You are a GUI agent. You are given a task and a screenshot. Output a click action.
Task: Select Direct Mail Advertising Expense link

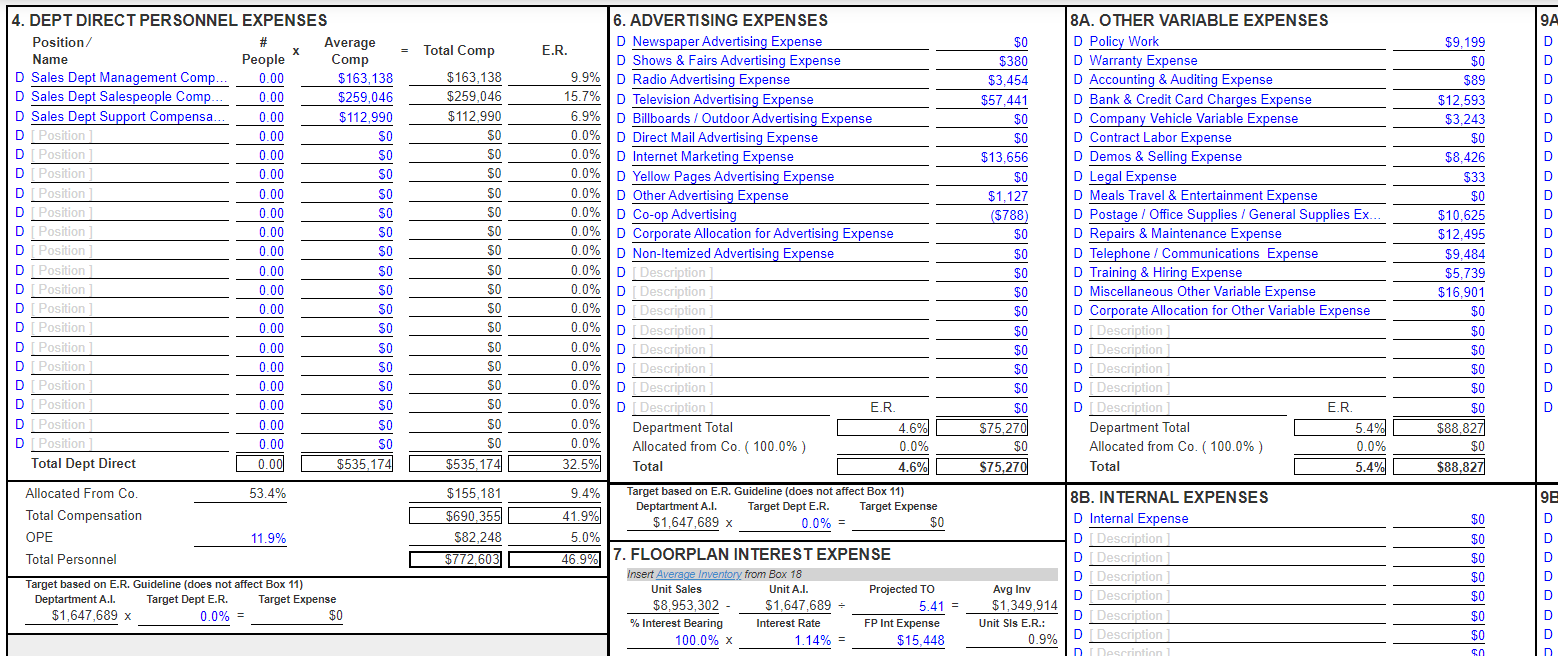tap(725, 137)
